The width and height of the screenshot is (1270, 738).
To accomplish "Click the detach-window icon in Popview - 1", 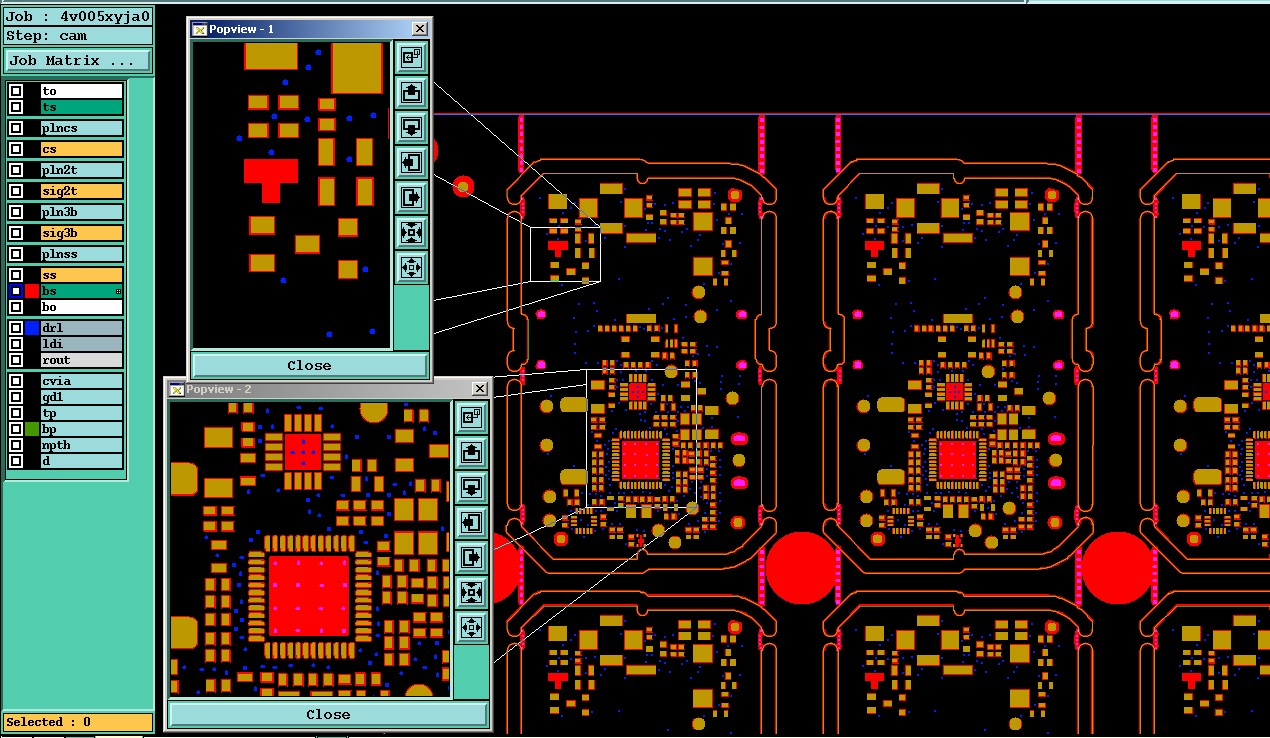I will tap(411, 57).
